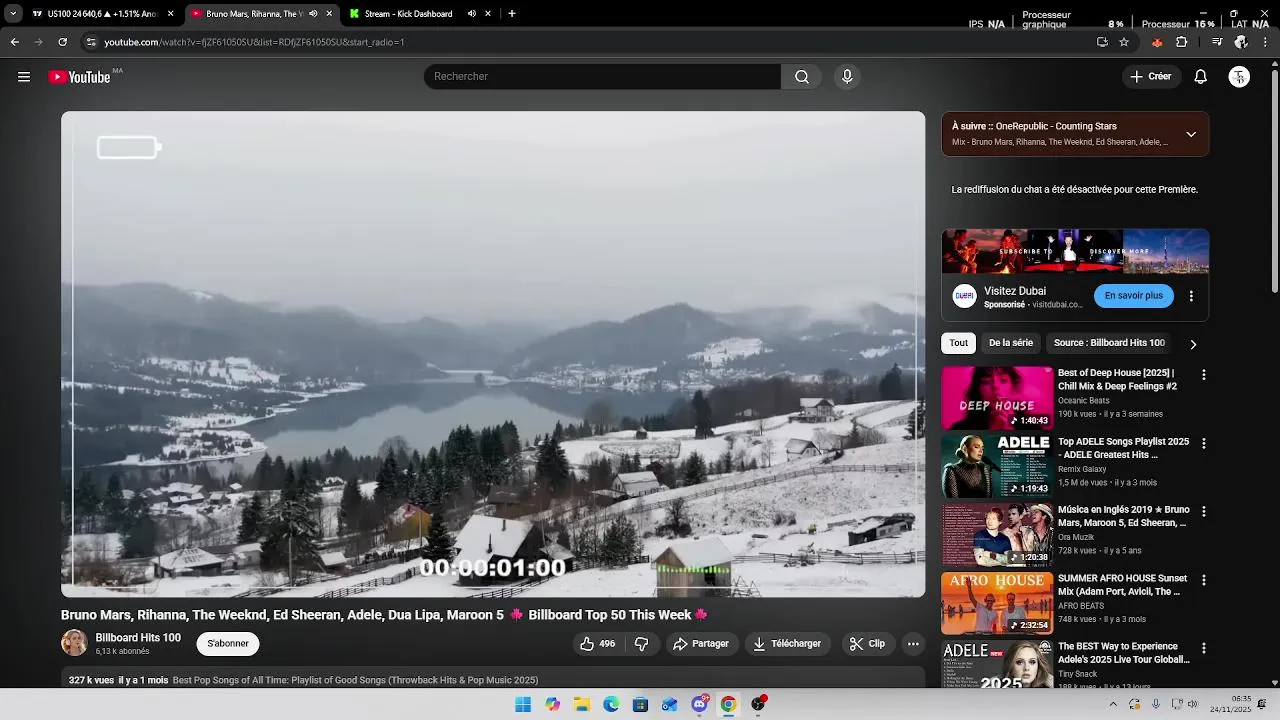
Task: Open Billboard Hits 100 channel avatar
Action: pyautogui.click(x=74, y=643)
